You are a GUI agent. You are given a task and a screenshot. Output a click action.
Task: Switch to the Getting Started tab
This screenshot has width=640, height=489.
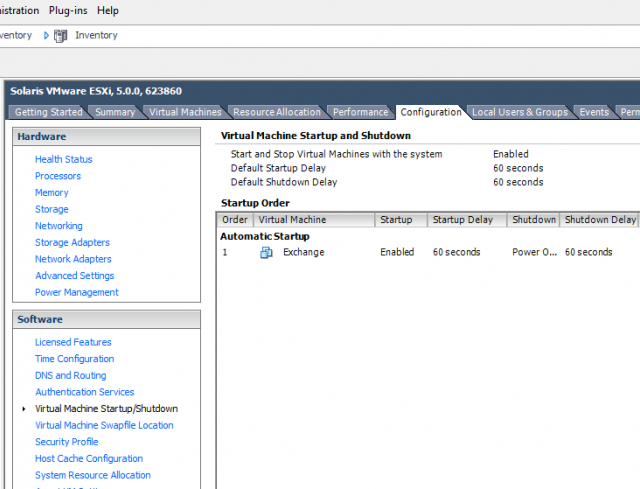point(49,112)
